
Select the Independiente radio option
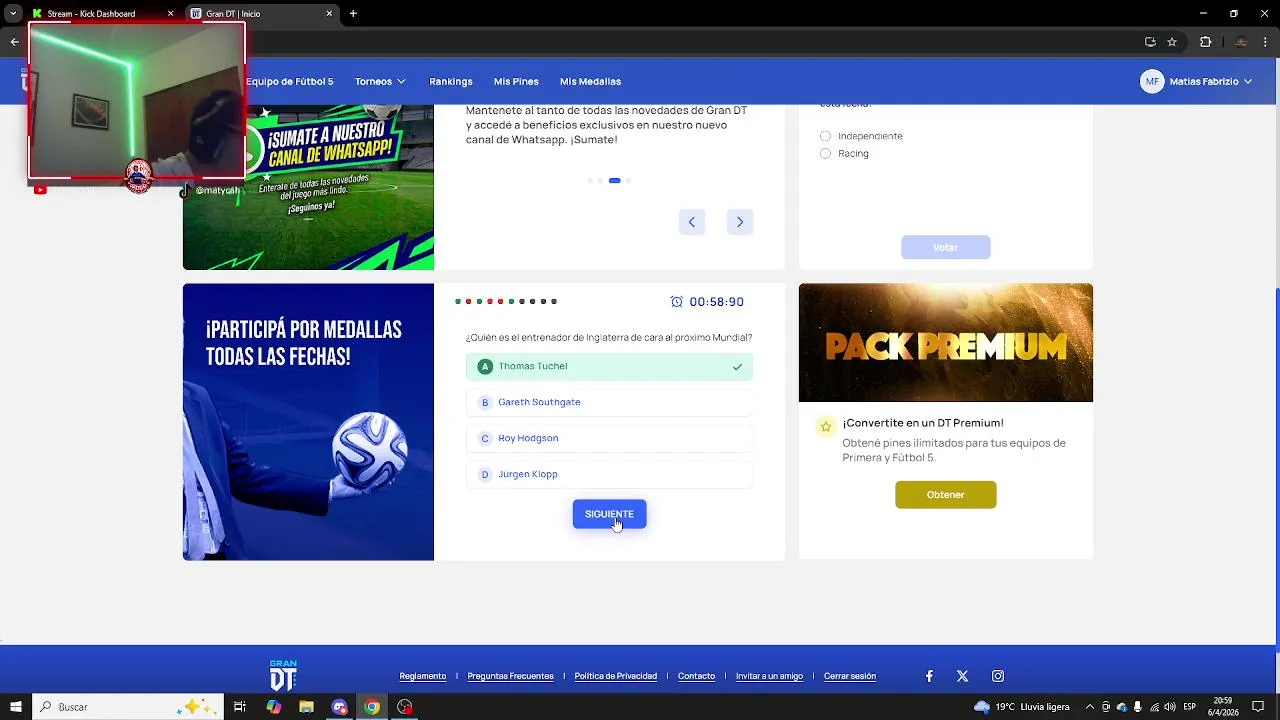825,136
